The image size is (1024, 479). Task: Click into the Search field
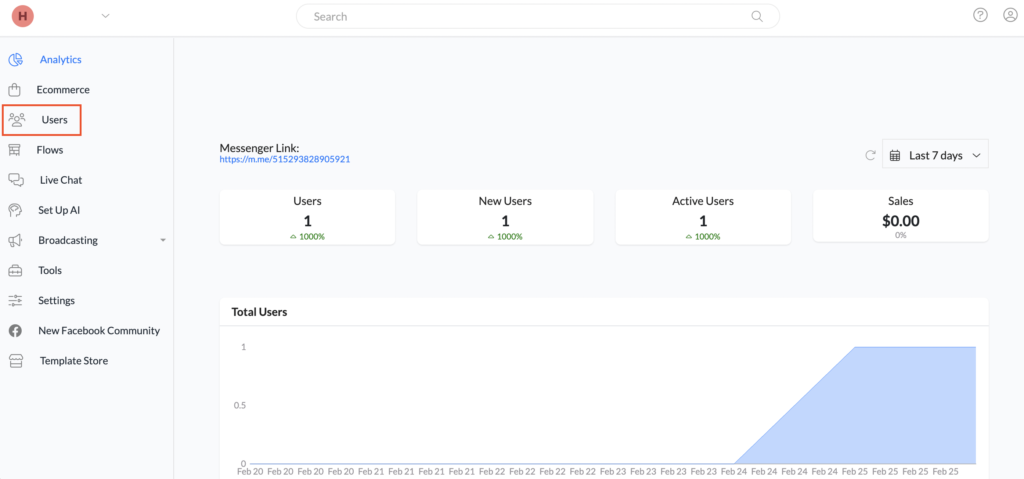pyautogui.click(x=537, y=16)
